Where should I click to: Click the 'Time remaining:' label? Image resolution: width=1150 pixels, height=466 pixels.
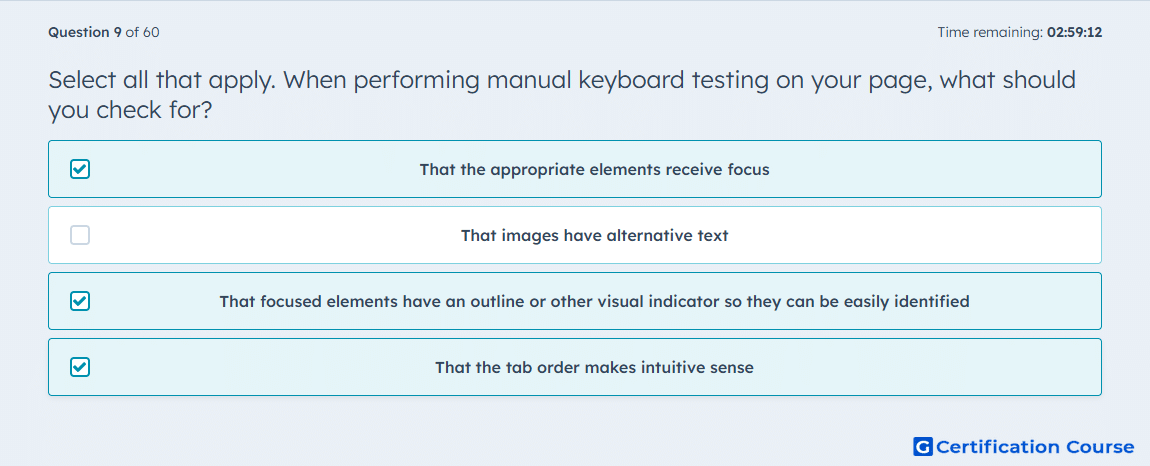point(989,32)
